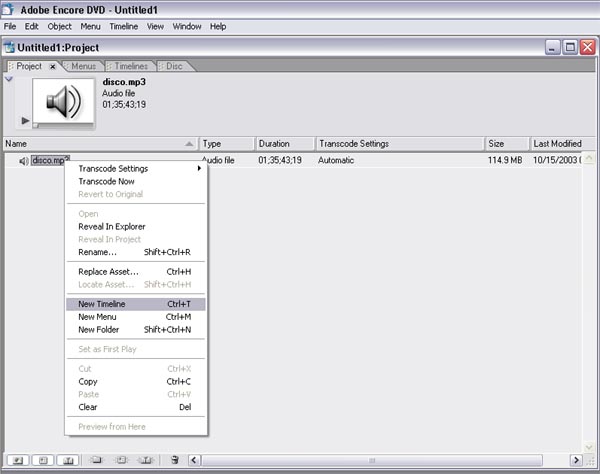Select the disco.mp3 file name
This screenshot has height=474, width=600.
pyautogui.click(x=50, y=160)
